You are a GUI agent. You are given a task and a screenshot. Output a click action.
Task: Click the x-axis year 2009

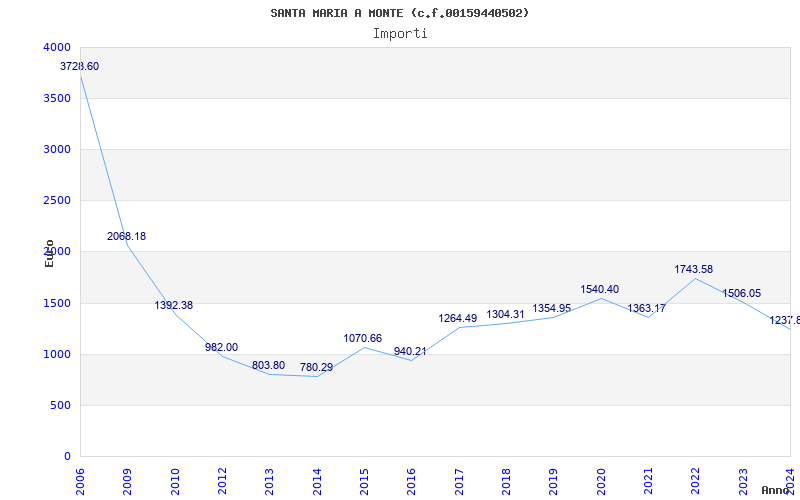click(x=128, y=481)
